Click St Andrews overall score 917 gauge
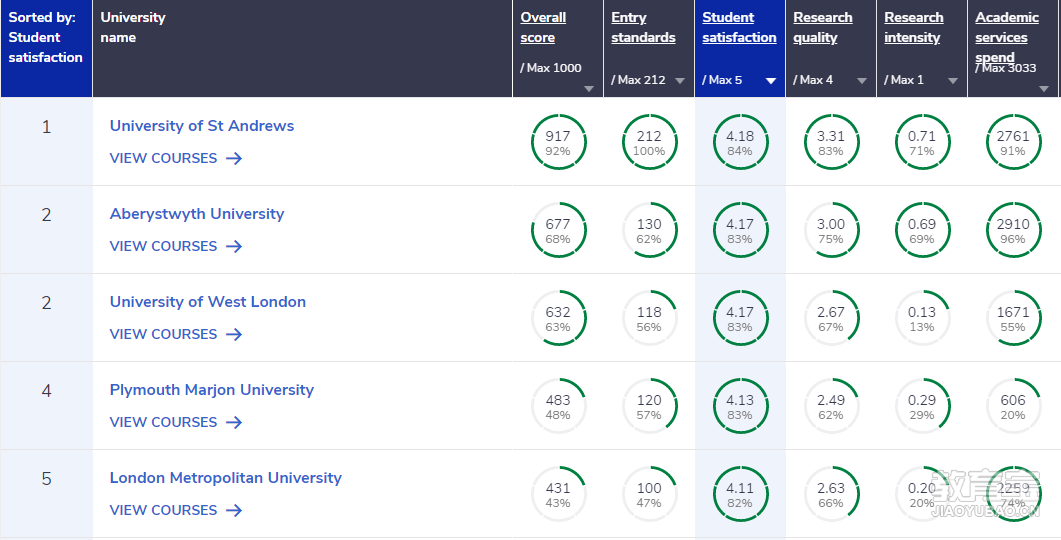 point(558,142)
